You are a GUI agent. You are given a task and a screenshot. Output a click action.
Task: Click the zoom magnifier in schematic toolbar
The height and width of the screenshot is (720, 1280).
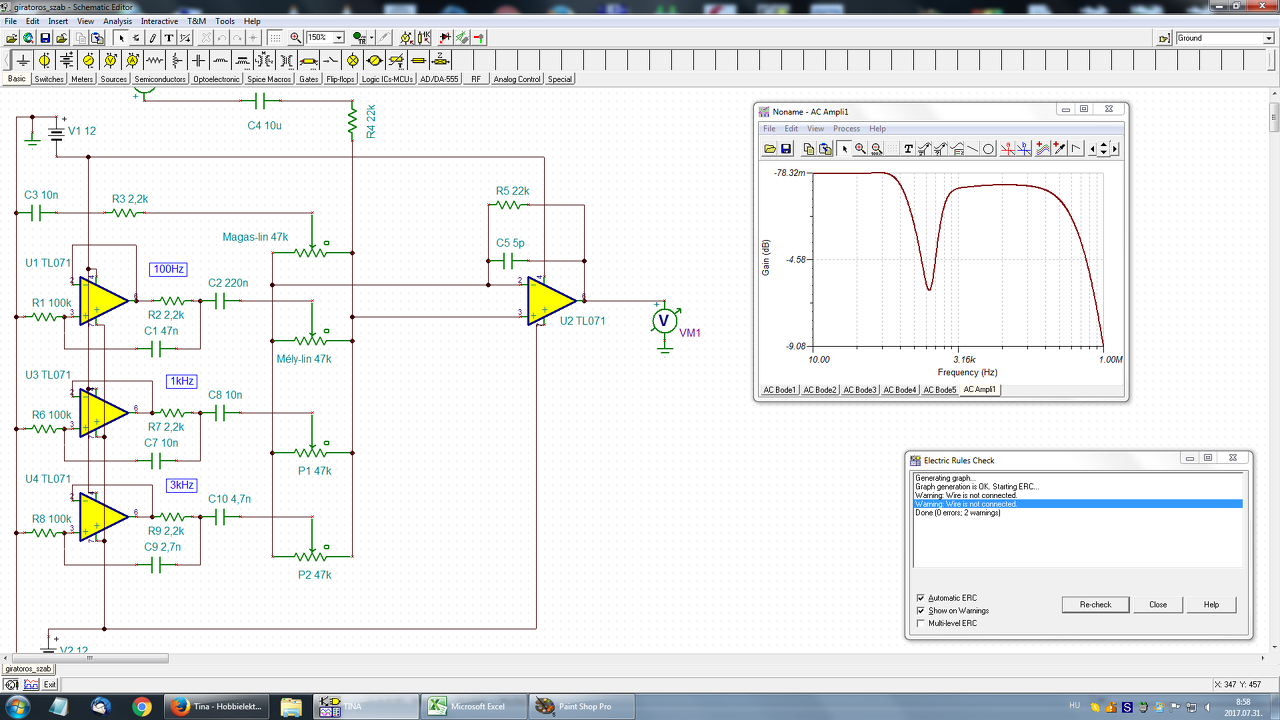tap(295, 38)
